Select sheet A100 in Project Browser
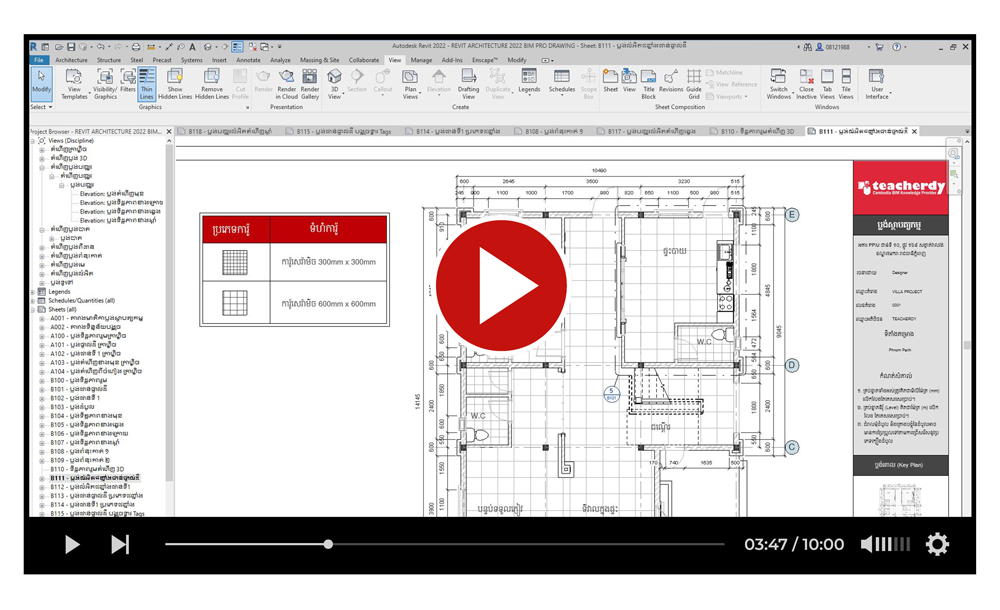This screenshot has width=1000, height=610. (x=88, y=336)
